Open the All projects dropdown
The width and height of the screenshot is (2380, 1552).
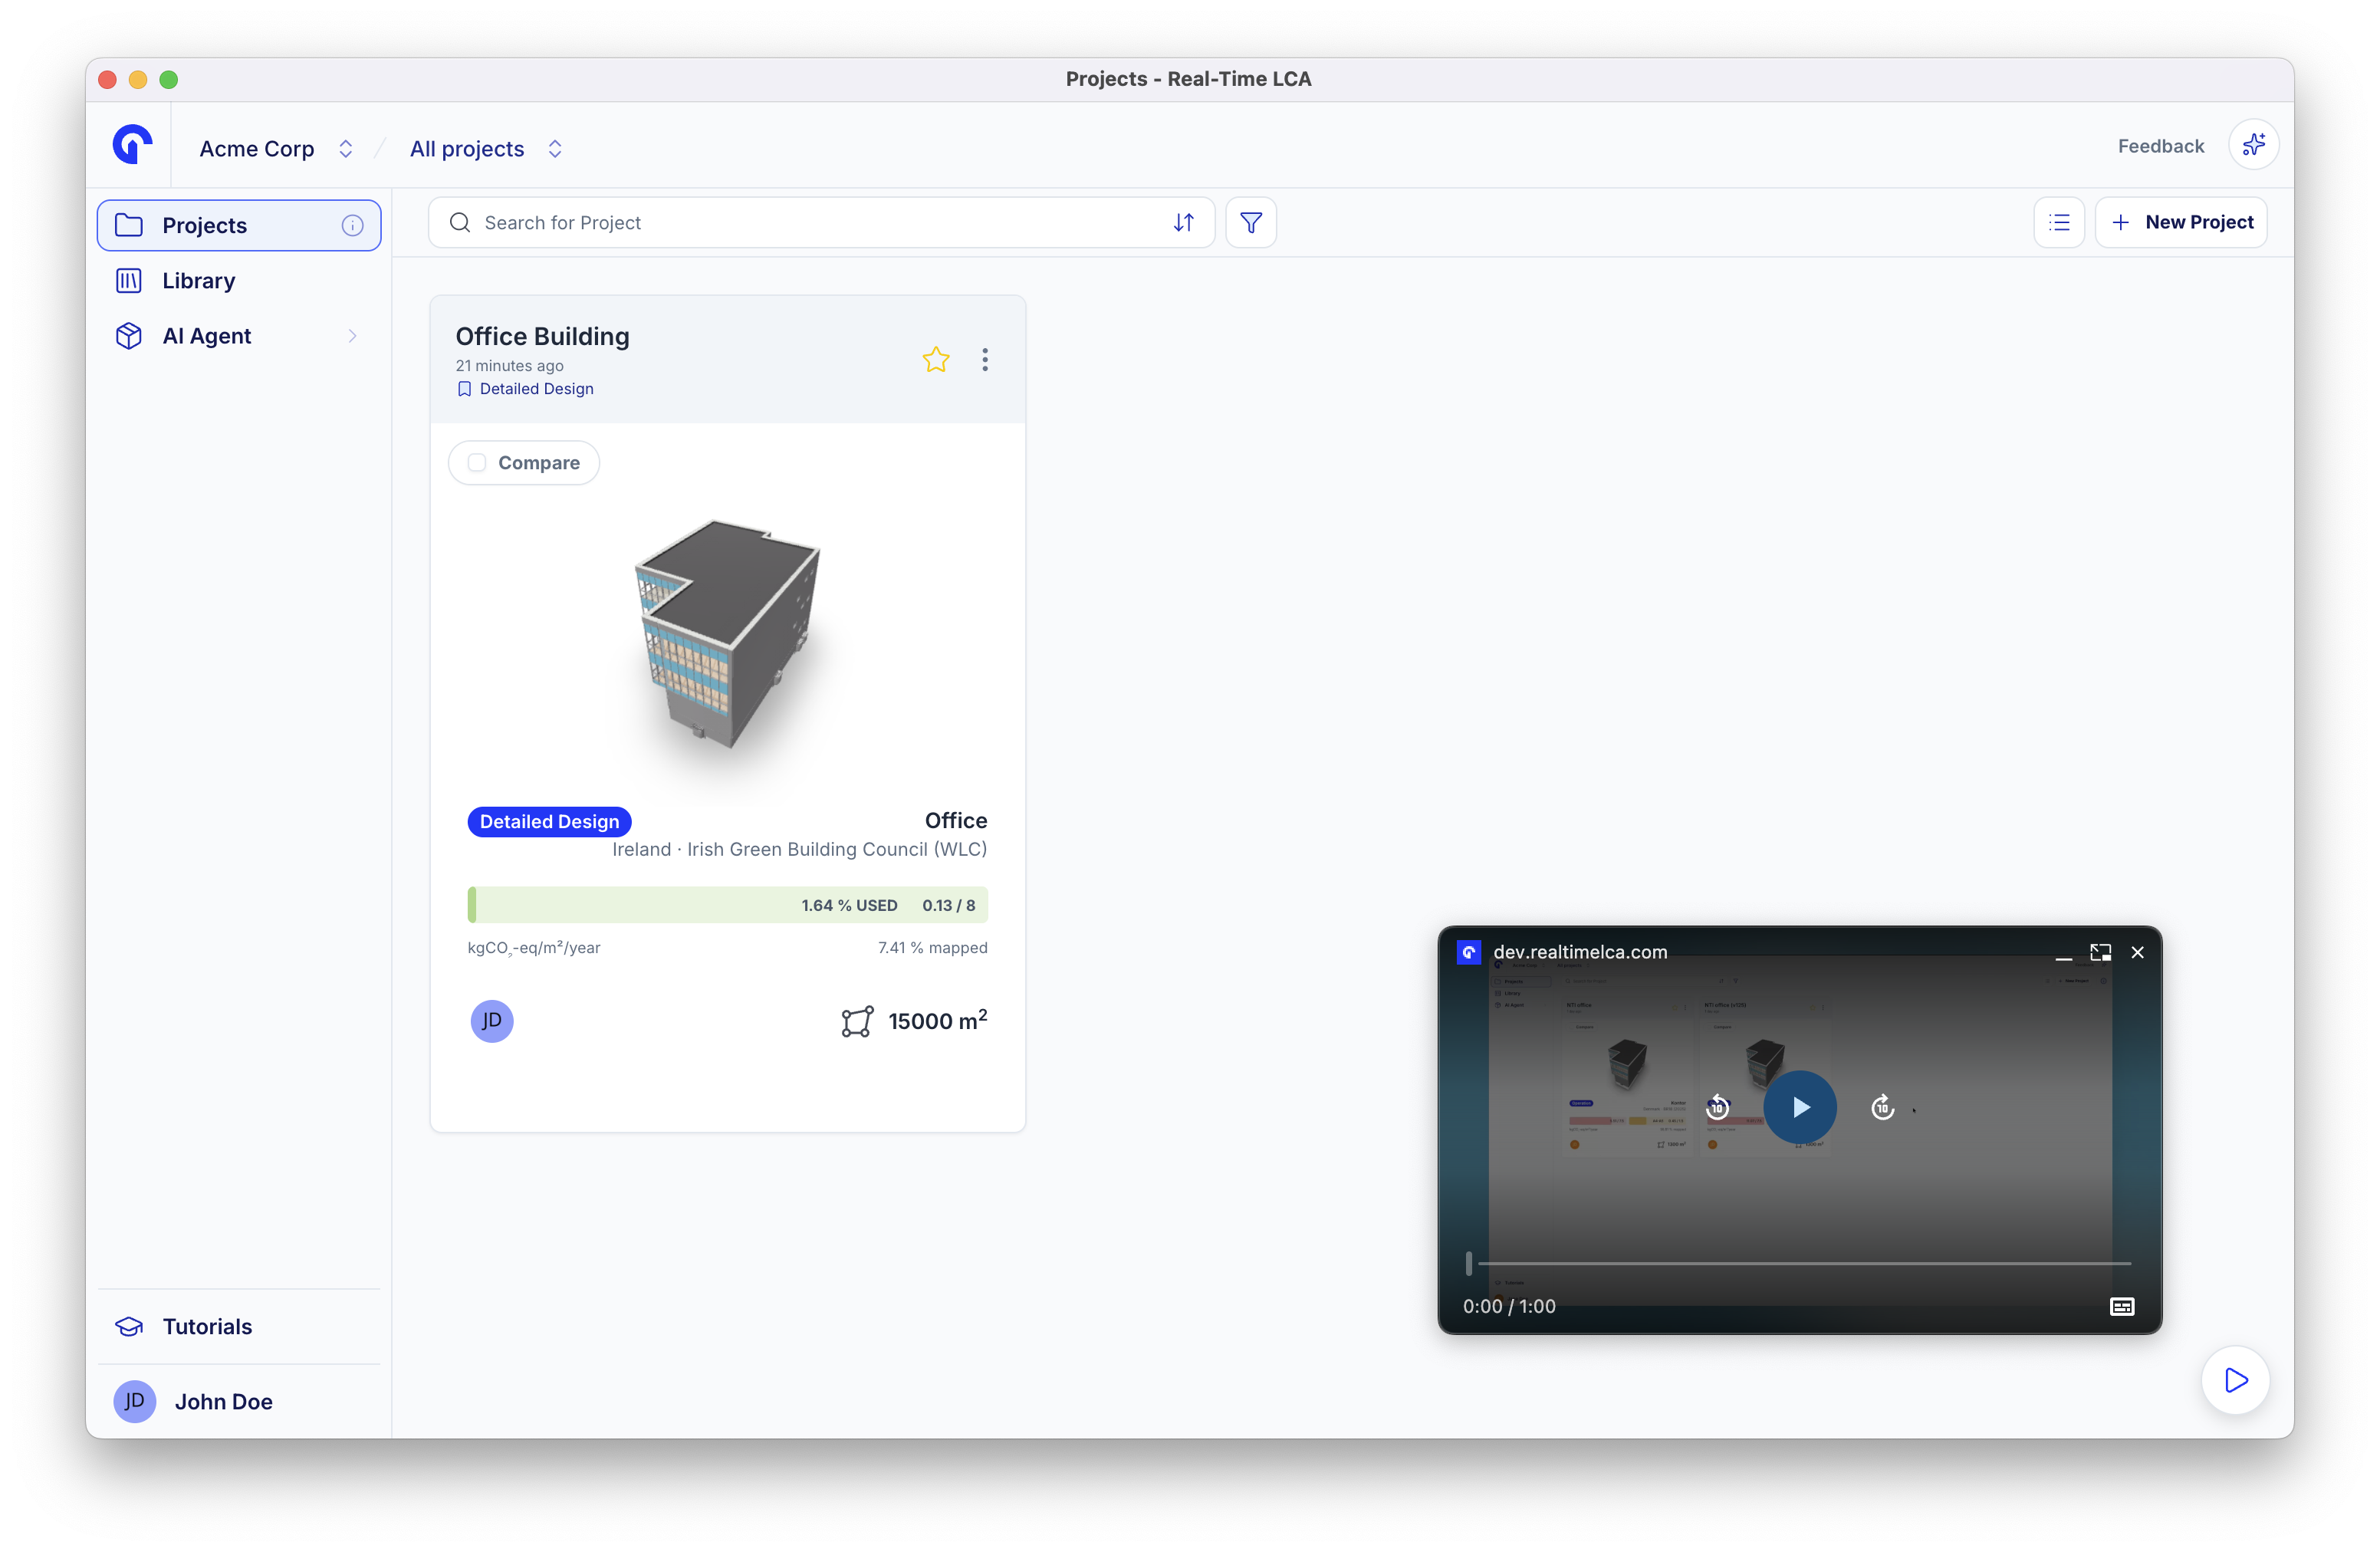486,148
